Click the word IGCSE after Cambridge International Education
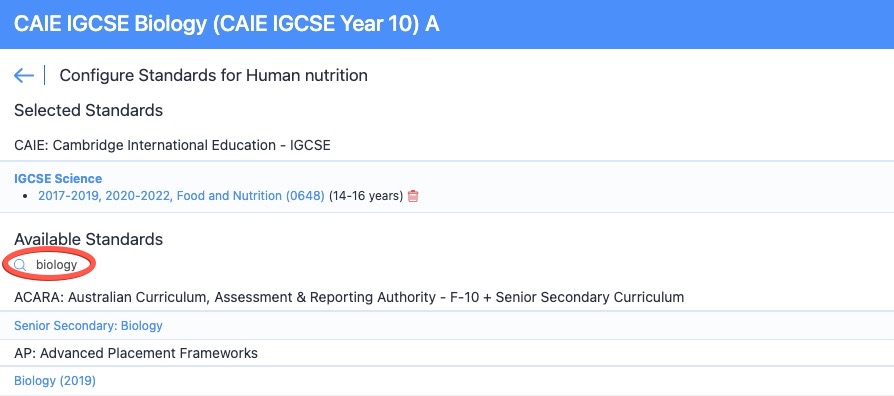This screenshot has height=396, width=894. pos(310,145)
